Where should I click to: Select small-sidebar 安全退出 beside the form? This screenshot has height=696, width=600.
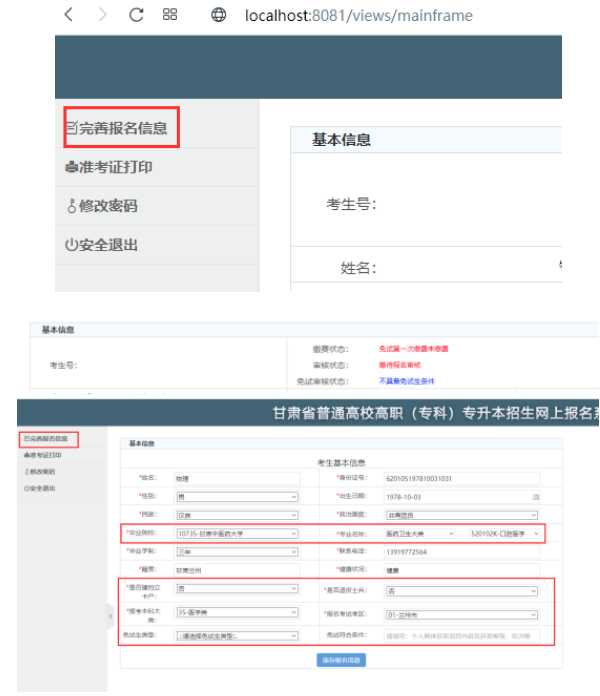pos(39,488)
